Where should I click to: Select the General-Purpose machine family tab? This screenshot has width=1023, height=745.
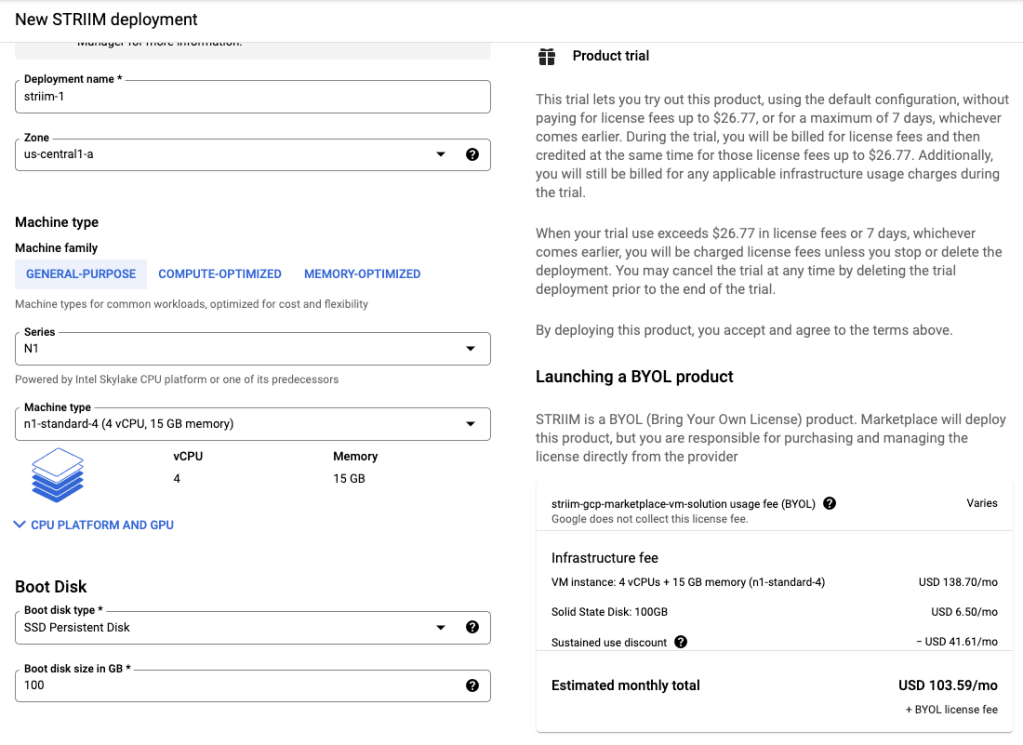pyautogui.click(x=81, y=274)
